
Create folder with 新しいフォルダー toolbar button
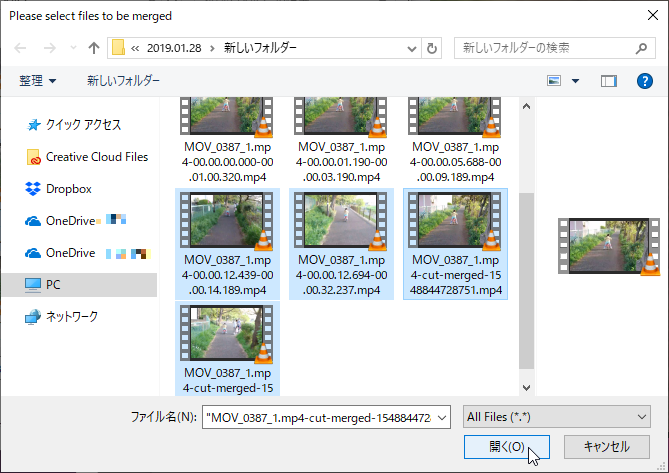pyautogui.click(x=123, y=81)
